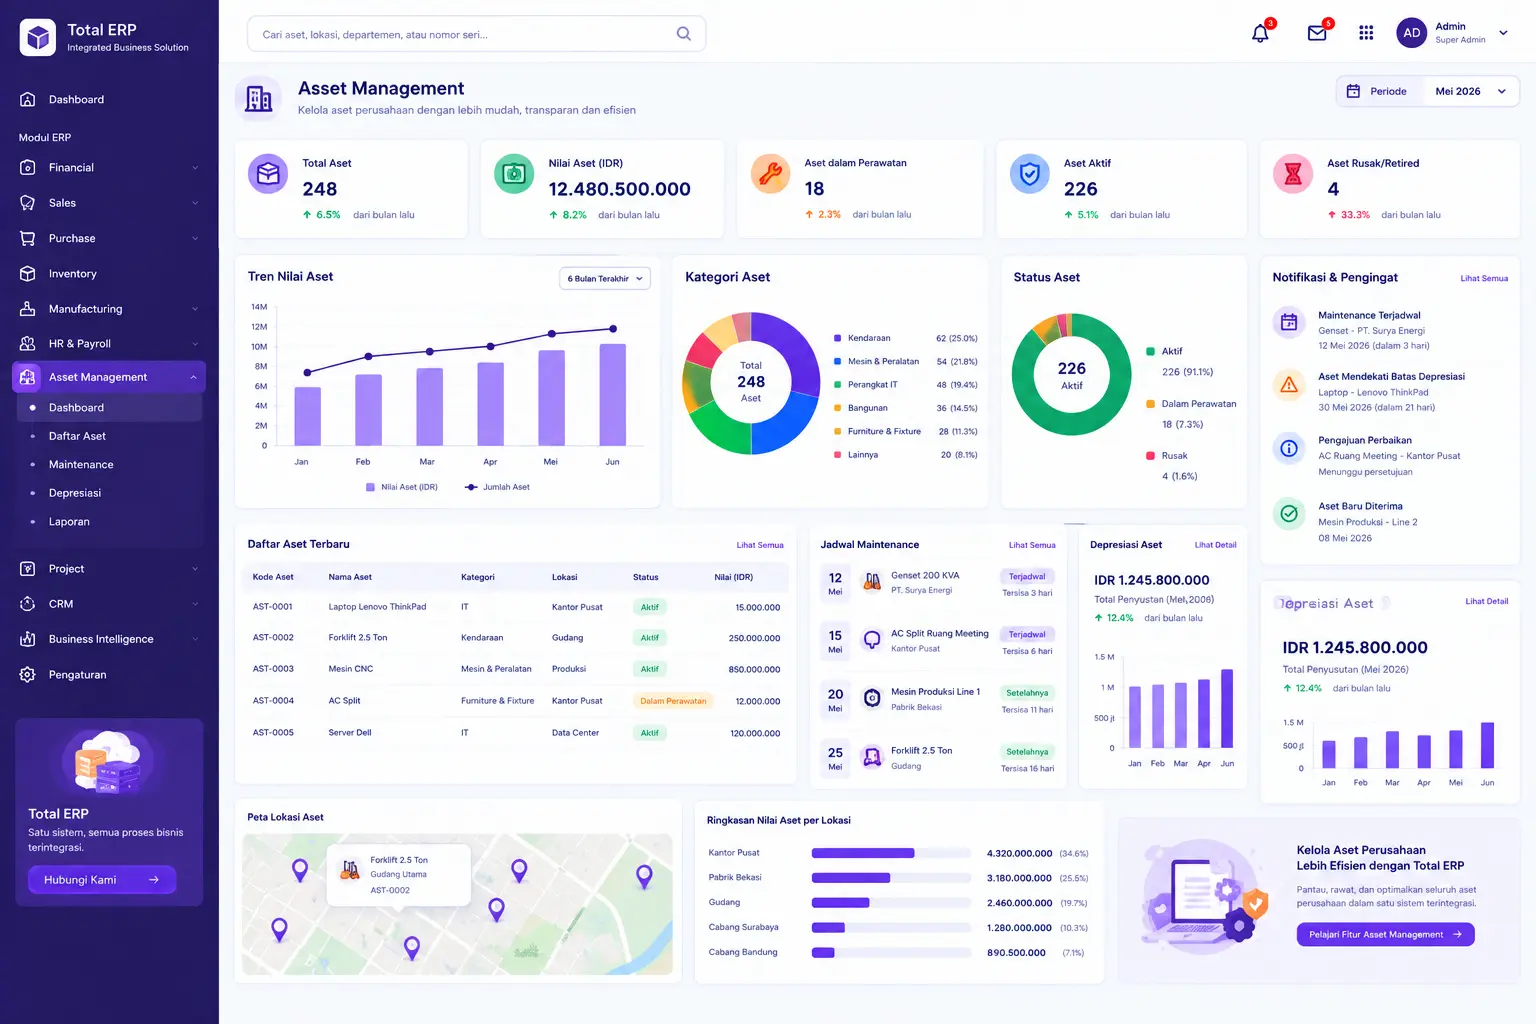
Task: Click the Hubungi Kami button
Action: pyautogui.click(x=102, y=880)
